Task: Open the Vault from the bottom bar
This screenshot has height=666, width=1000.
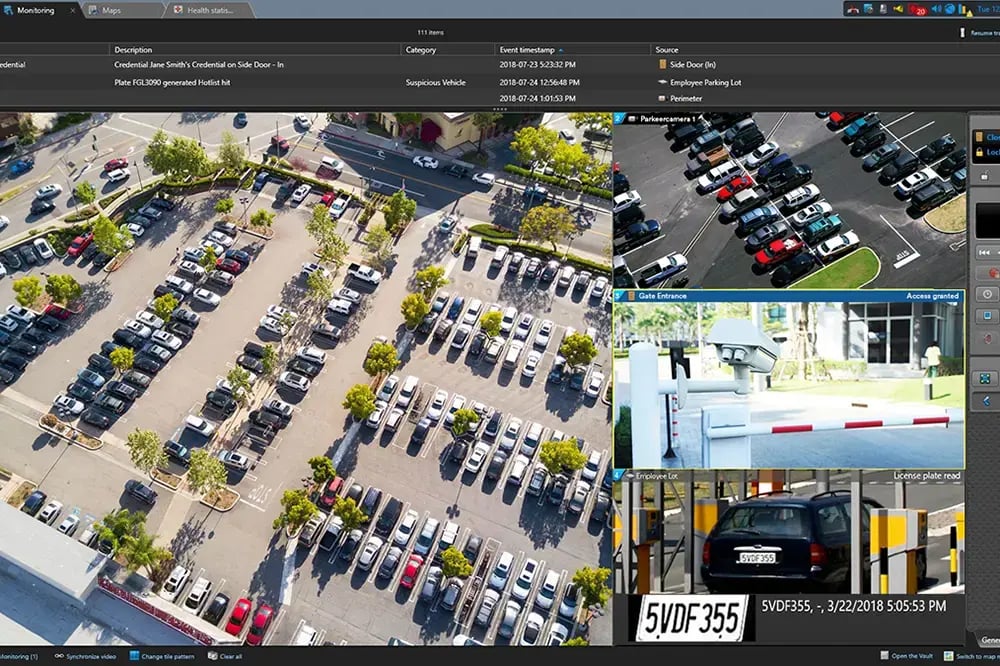Action: click(906, 656)
